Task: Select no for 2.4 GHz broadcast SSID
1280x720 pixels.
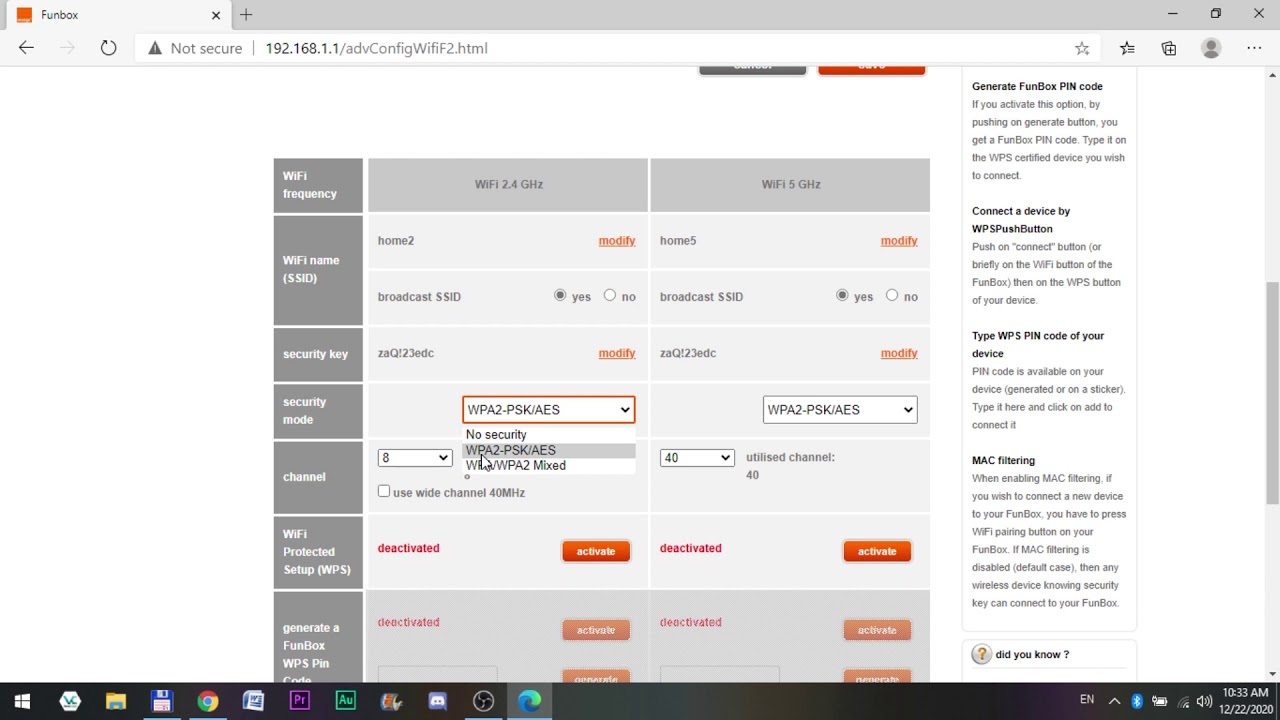Action: tap(610, 296)
